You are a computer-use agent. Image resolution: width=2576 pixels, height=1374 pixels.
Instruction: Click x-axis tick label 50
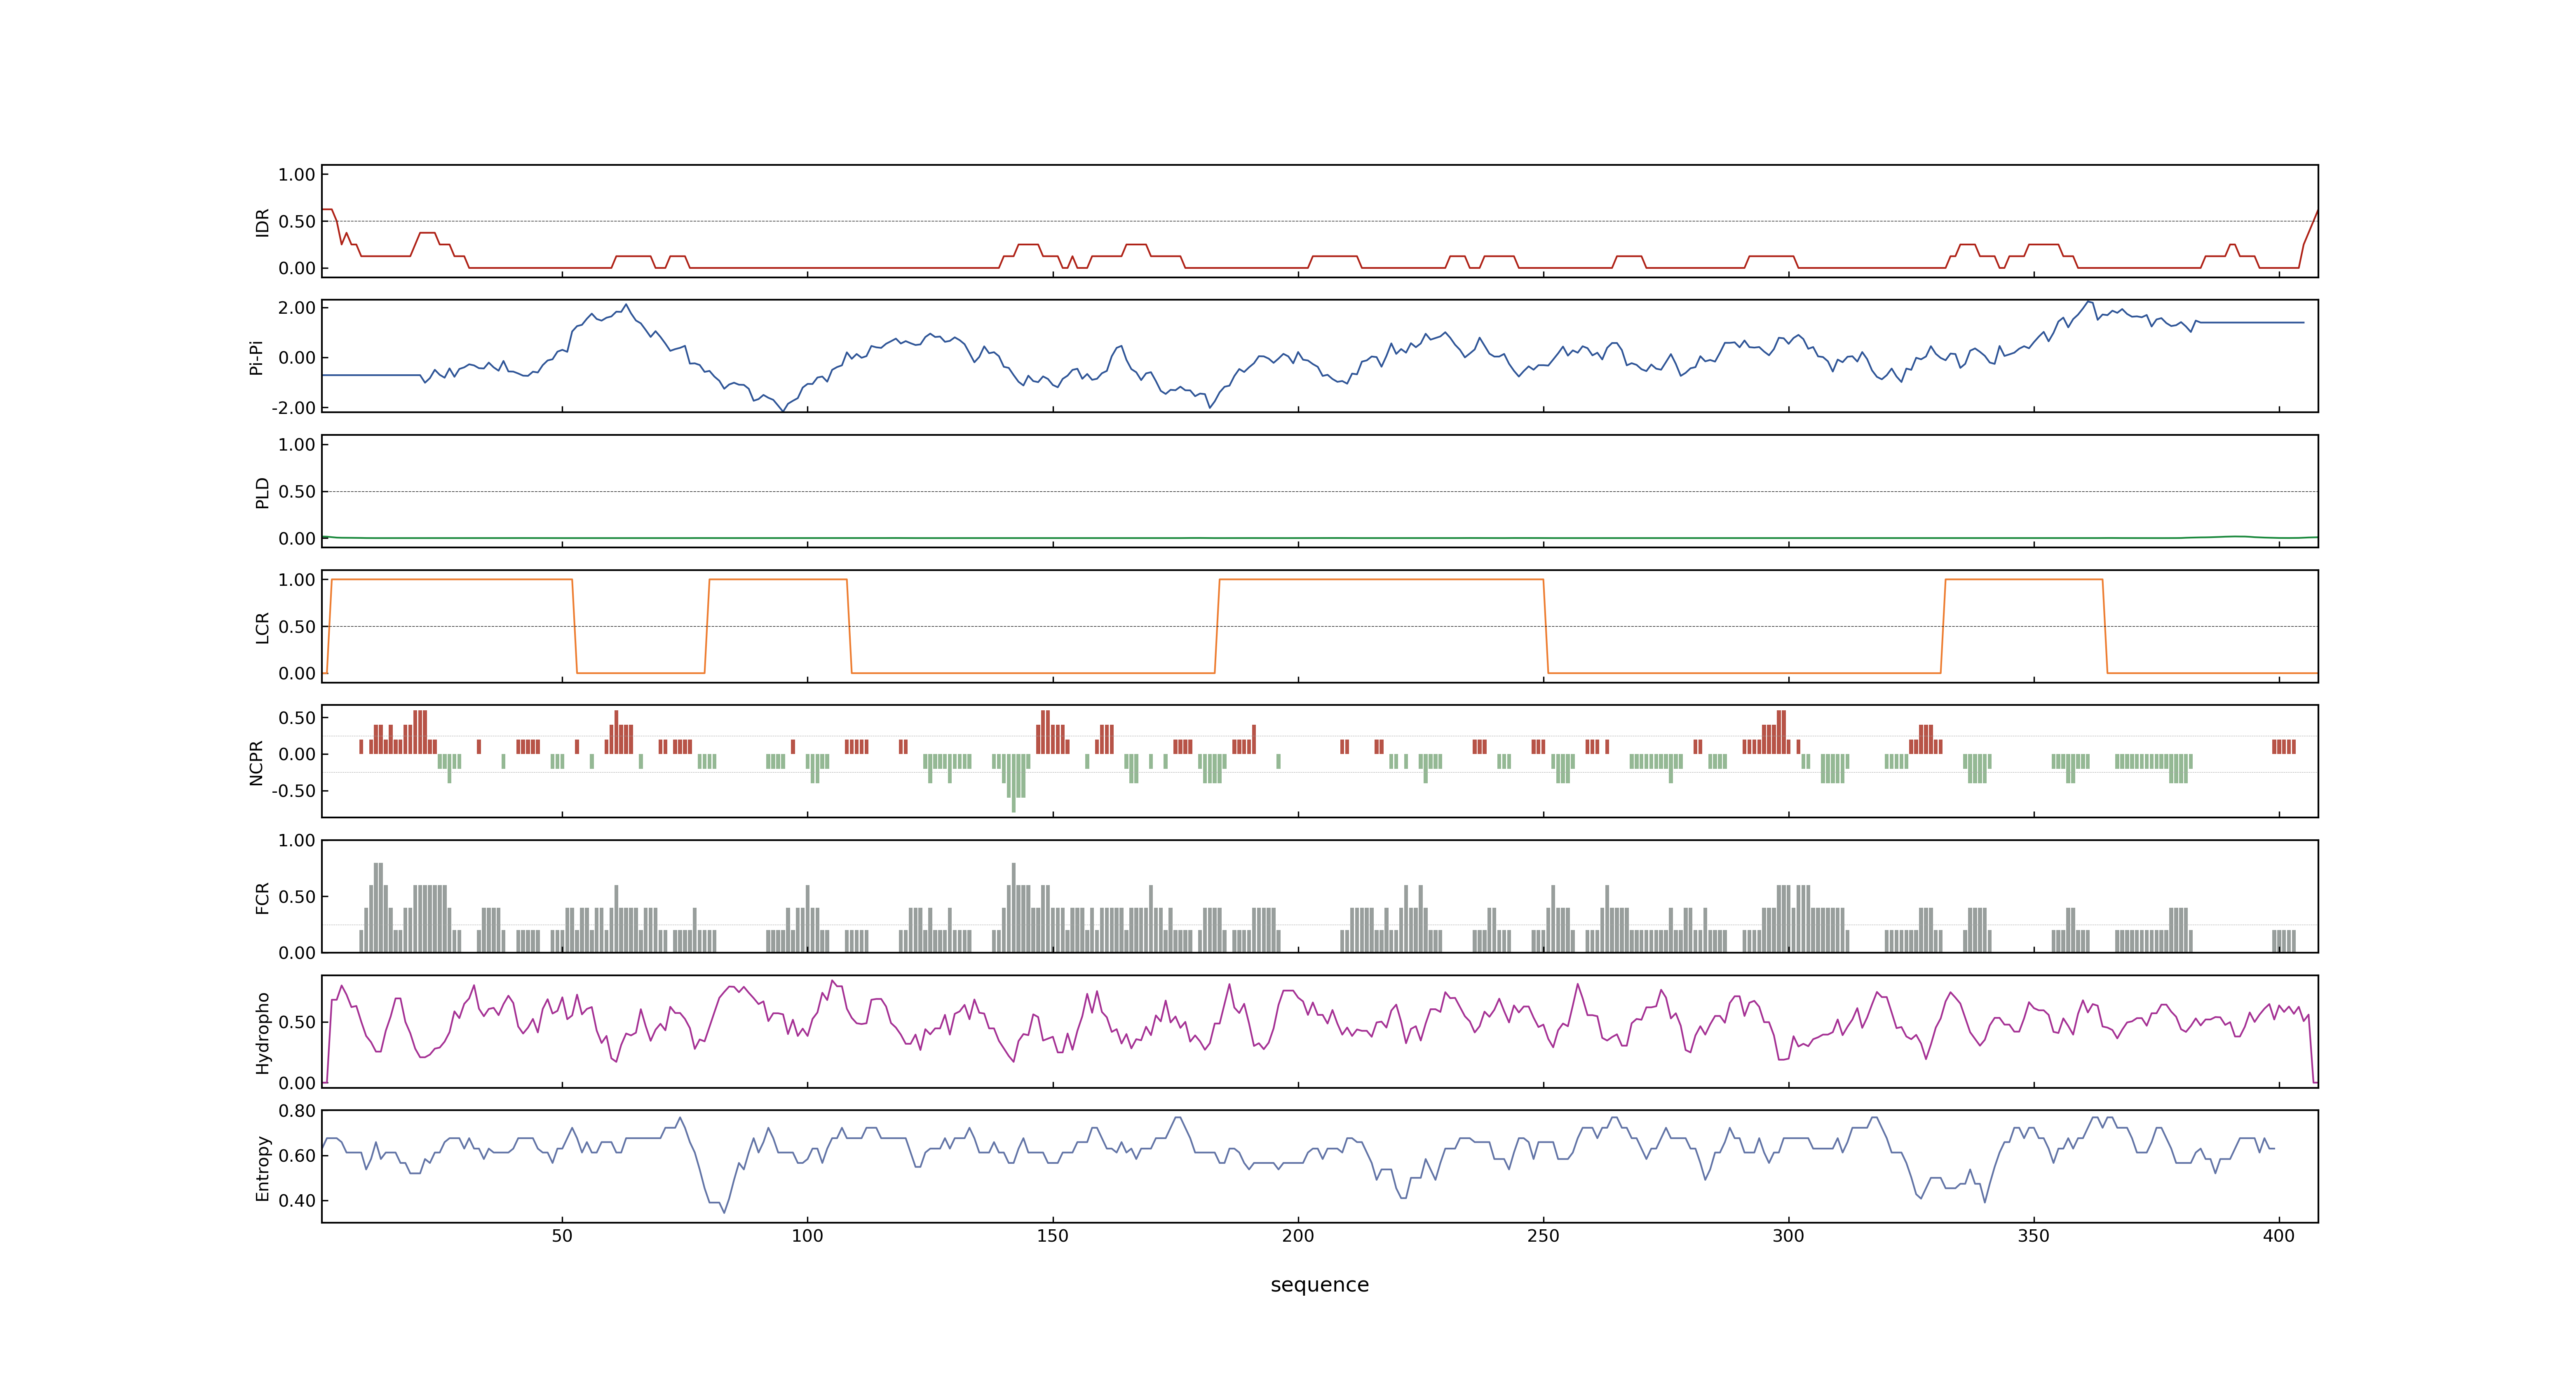click(562, 1236)
